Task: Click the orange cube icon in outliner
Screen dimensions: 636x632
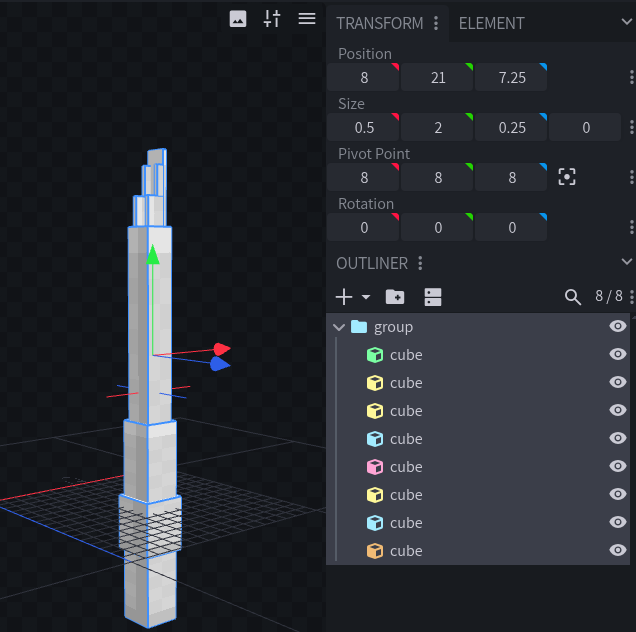Action: click(x=375, y=551)
